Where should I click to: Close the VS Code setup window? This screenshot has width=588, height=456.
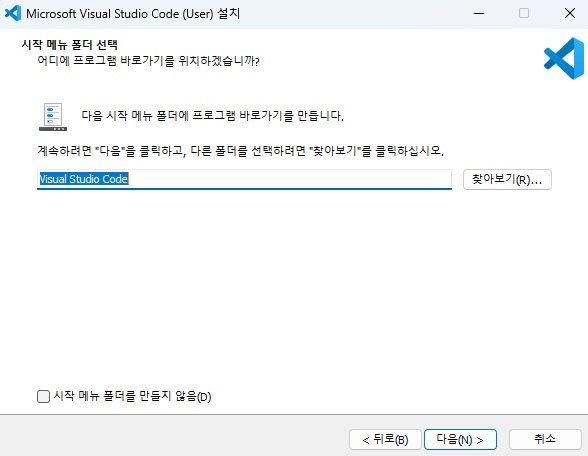[x=570, y=14]
